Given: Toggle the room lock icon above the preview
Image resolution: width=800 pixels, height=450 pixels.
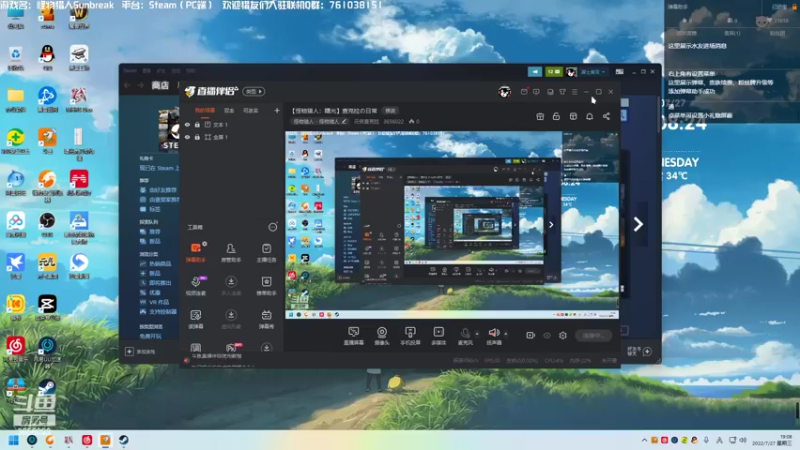Looking at the screenshot, I should pos(556,116).
